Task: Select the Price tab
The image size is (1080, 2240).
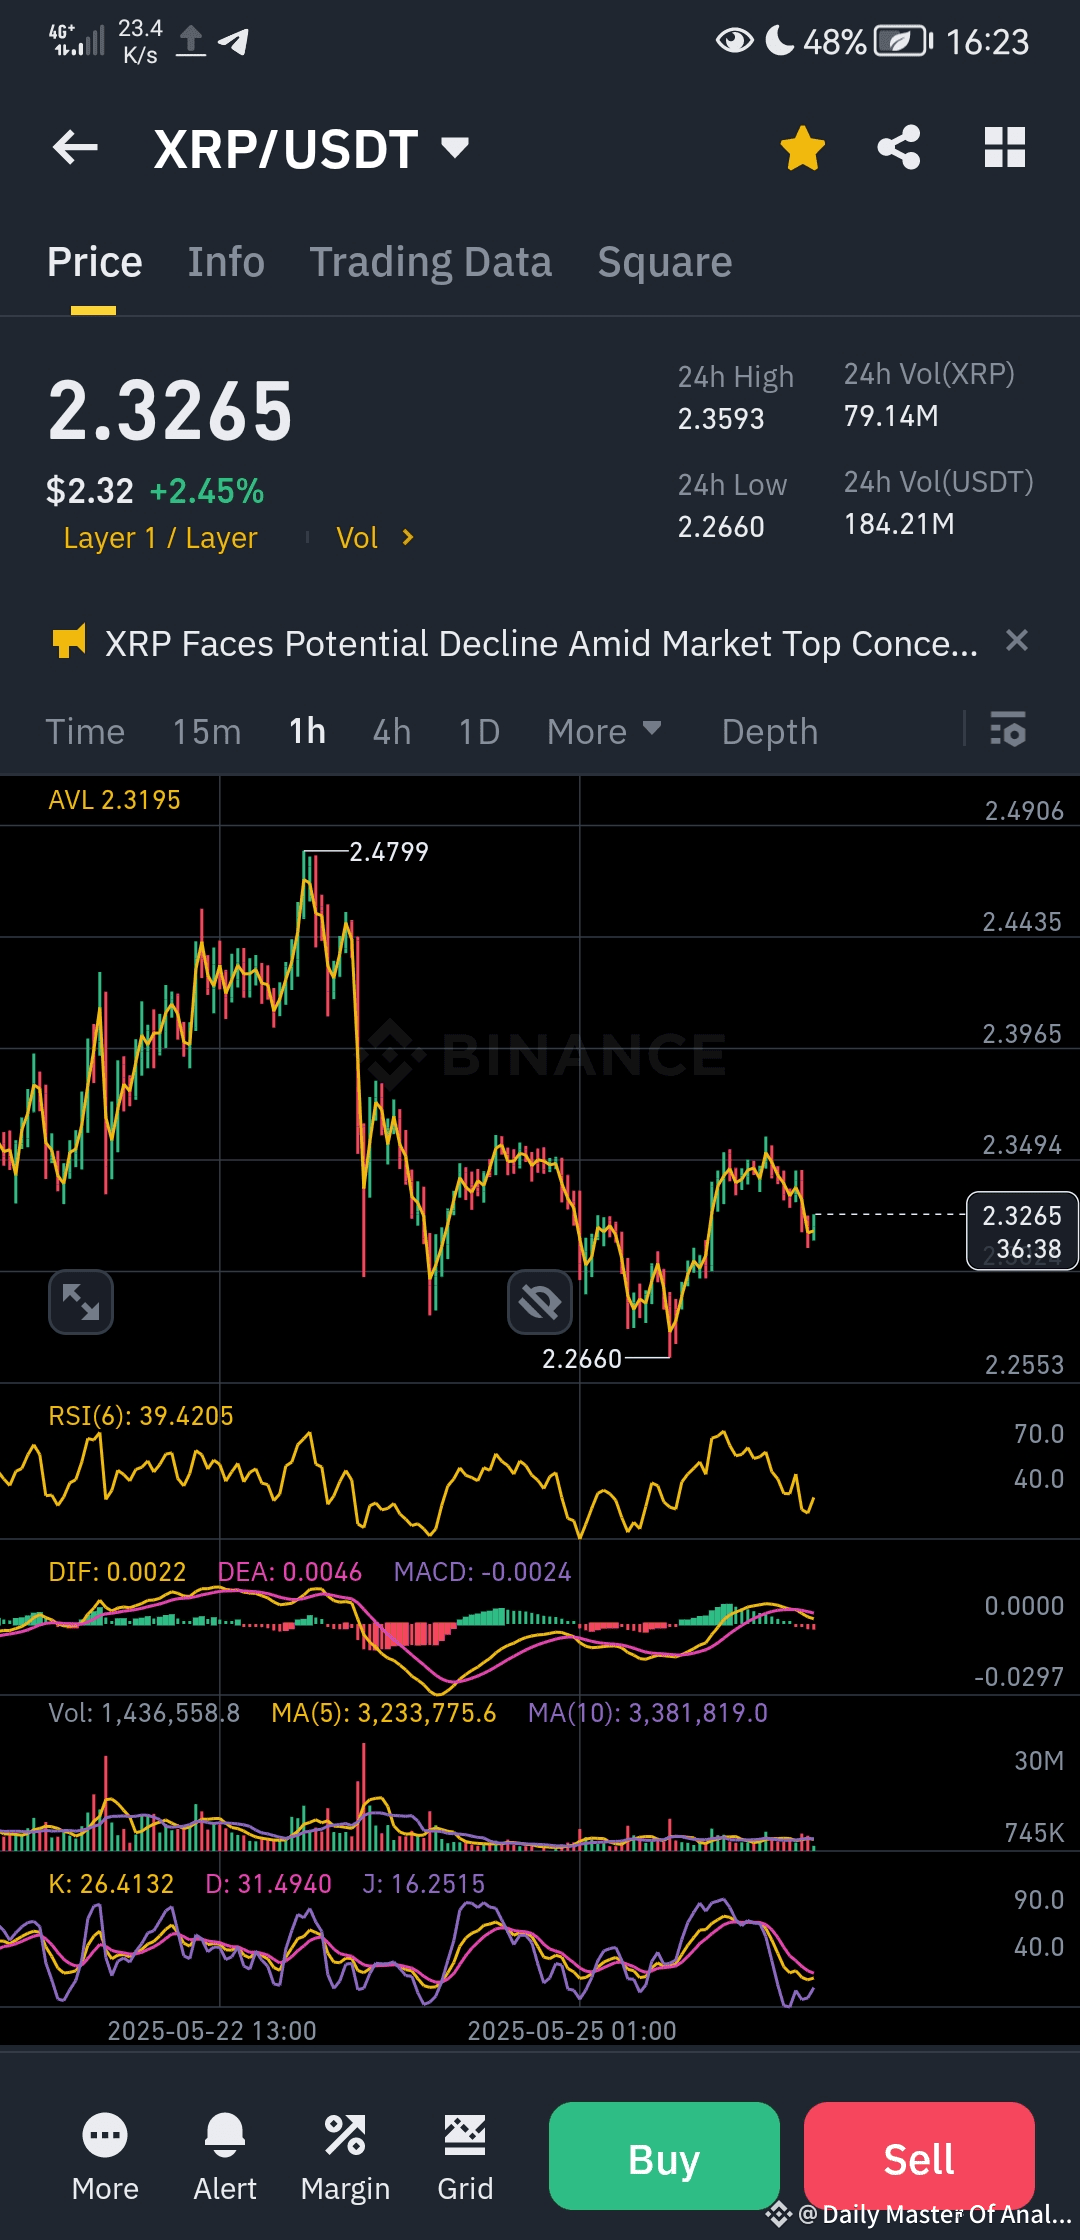Action: click(94, 262)
